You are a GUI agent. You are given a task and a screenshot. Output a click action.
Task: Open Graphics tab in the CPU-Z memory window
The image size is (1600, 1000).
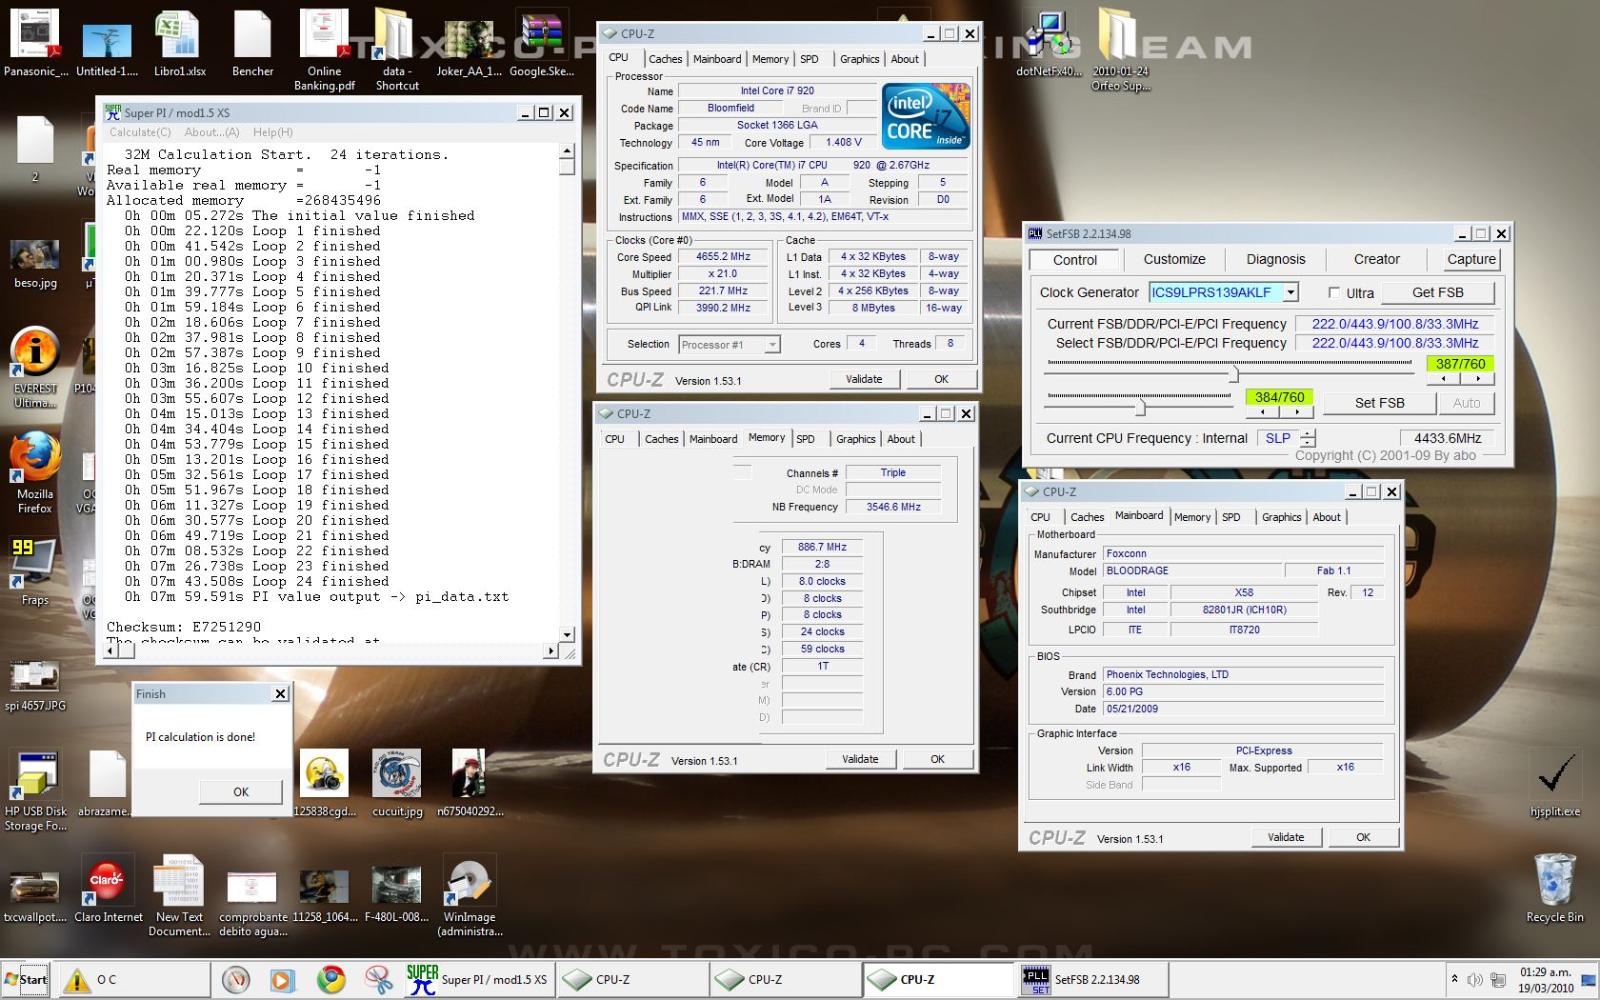click(856, 439)
